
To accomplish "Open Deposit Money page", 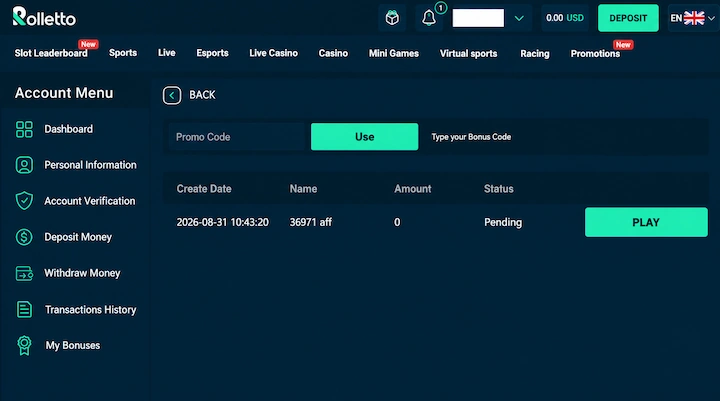I will click(78, 237).
